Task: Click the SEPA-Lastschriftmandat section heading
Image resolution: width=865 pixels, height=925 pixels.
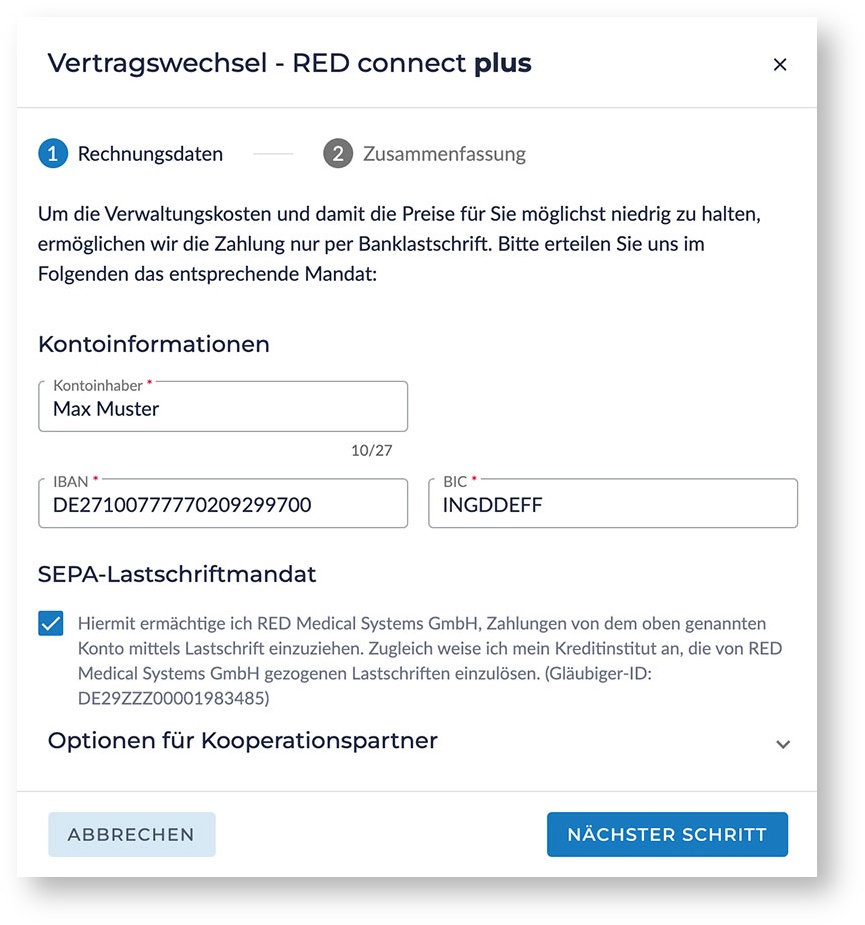Action: 177,574
